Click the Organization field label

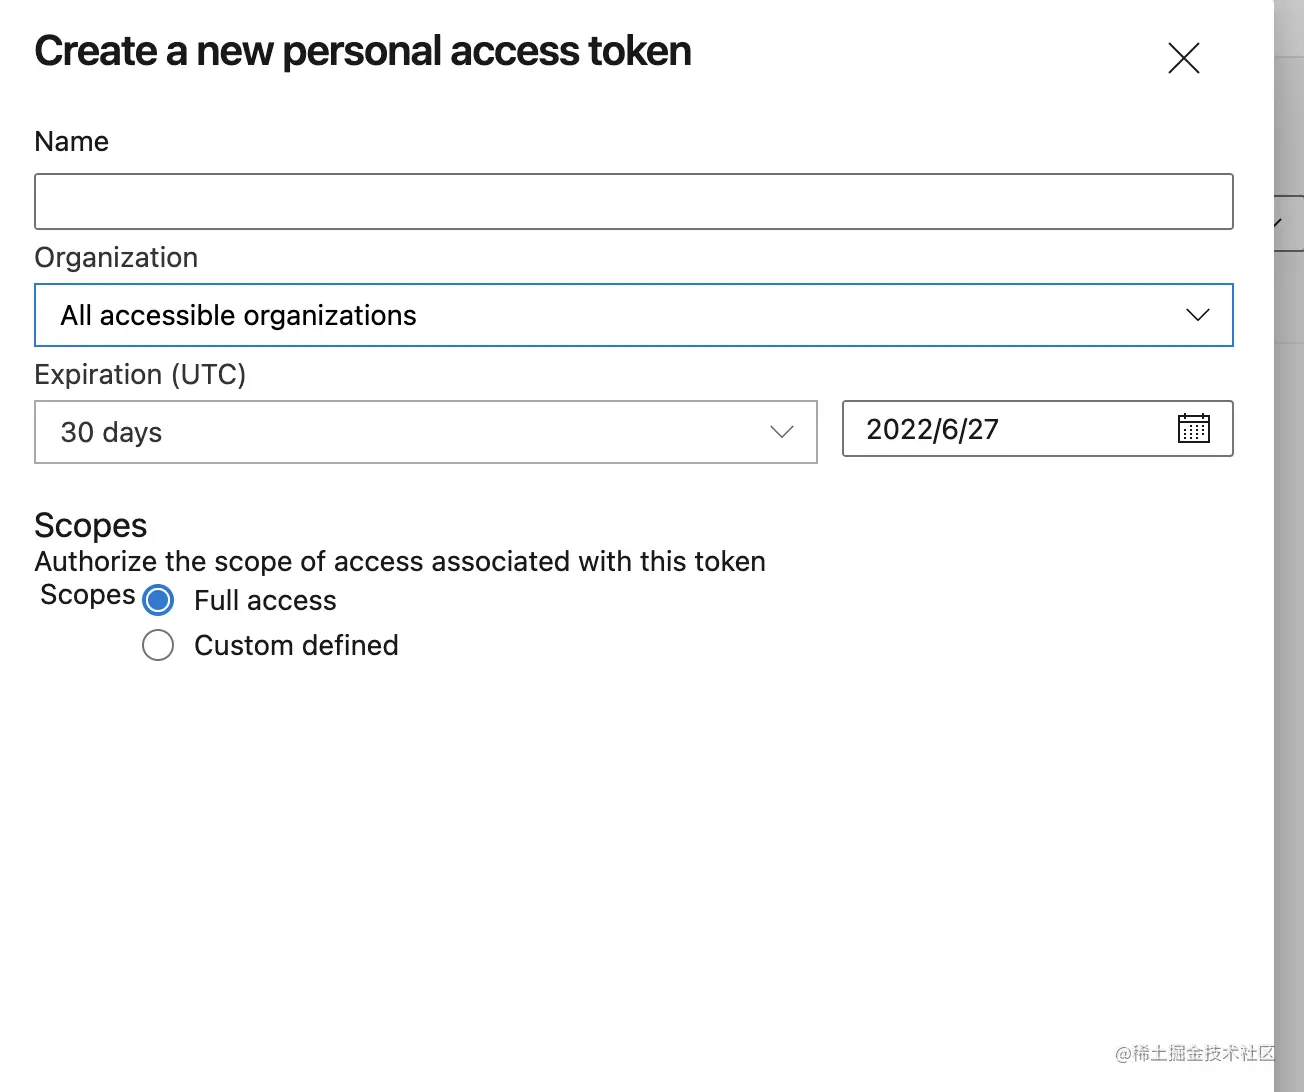click(116, 257)
